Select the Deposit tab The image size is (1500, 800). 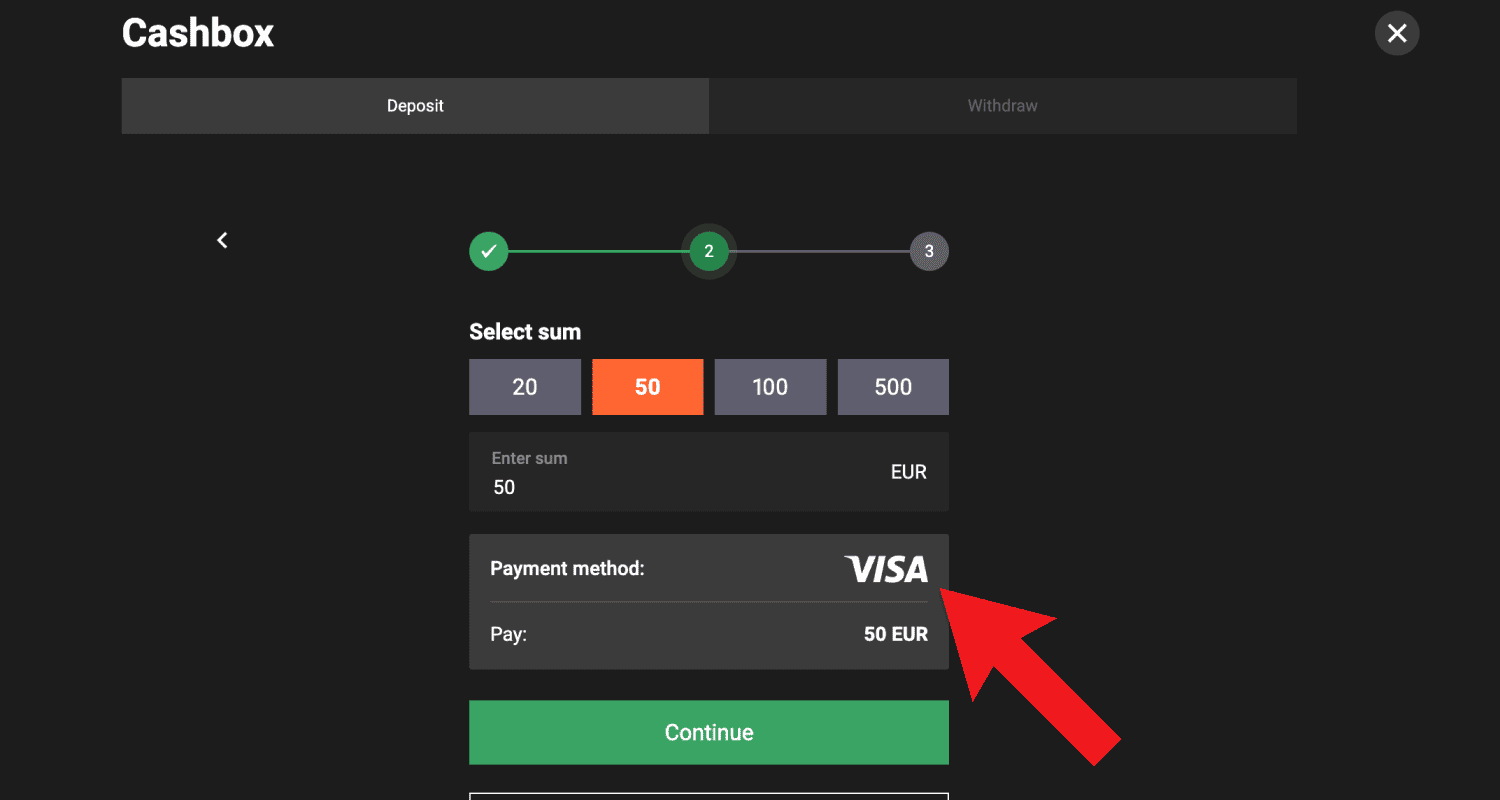coord(415,106)
